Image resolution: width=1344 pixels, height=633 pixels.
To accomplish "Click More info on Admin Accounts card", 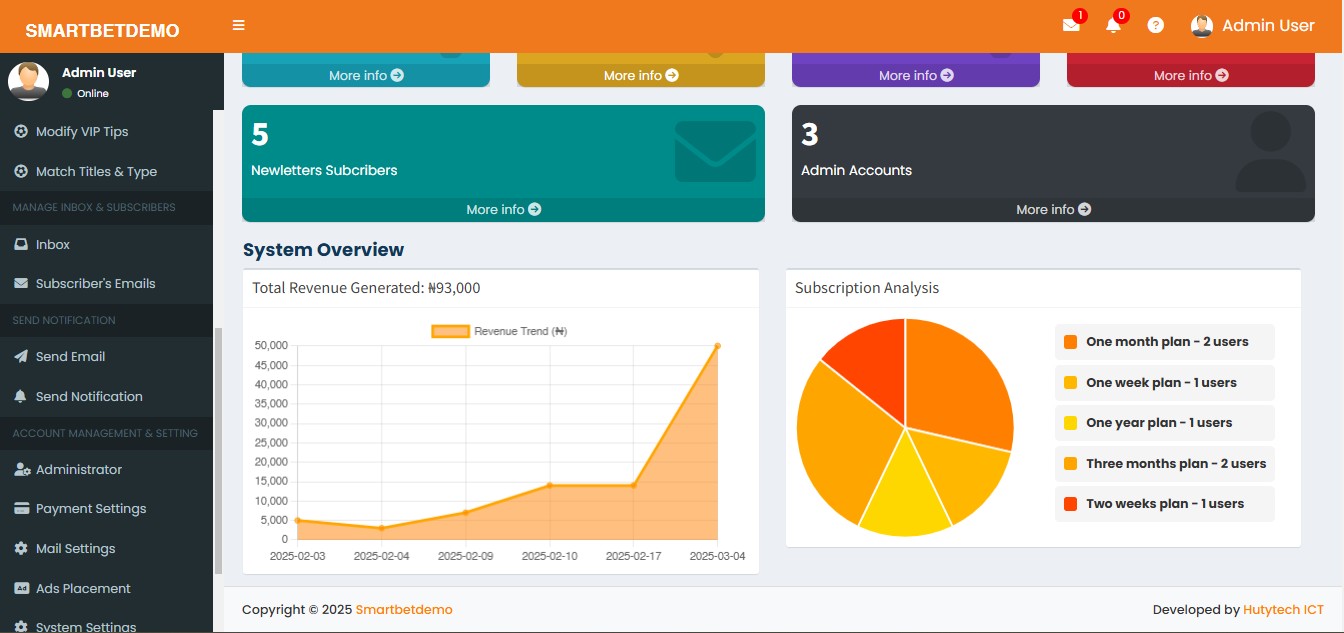I will point(1053,210).
